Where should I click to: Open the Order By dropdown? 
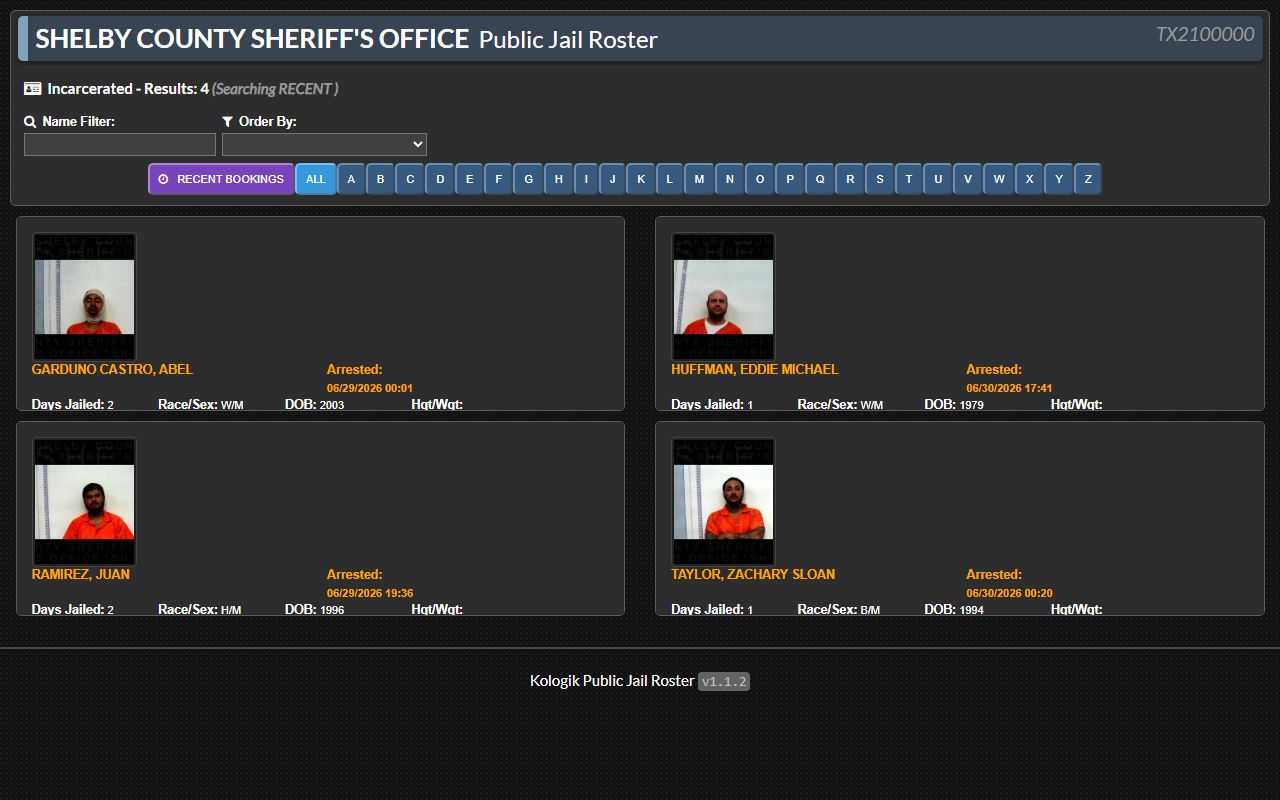click(324, 145)
